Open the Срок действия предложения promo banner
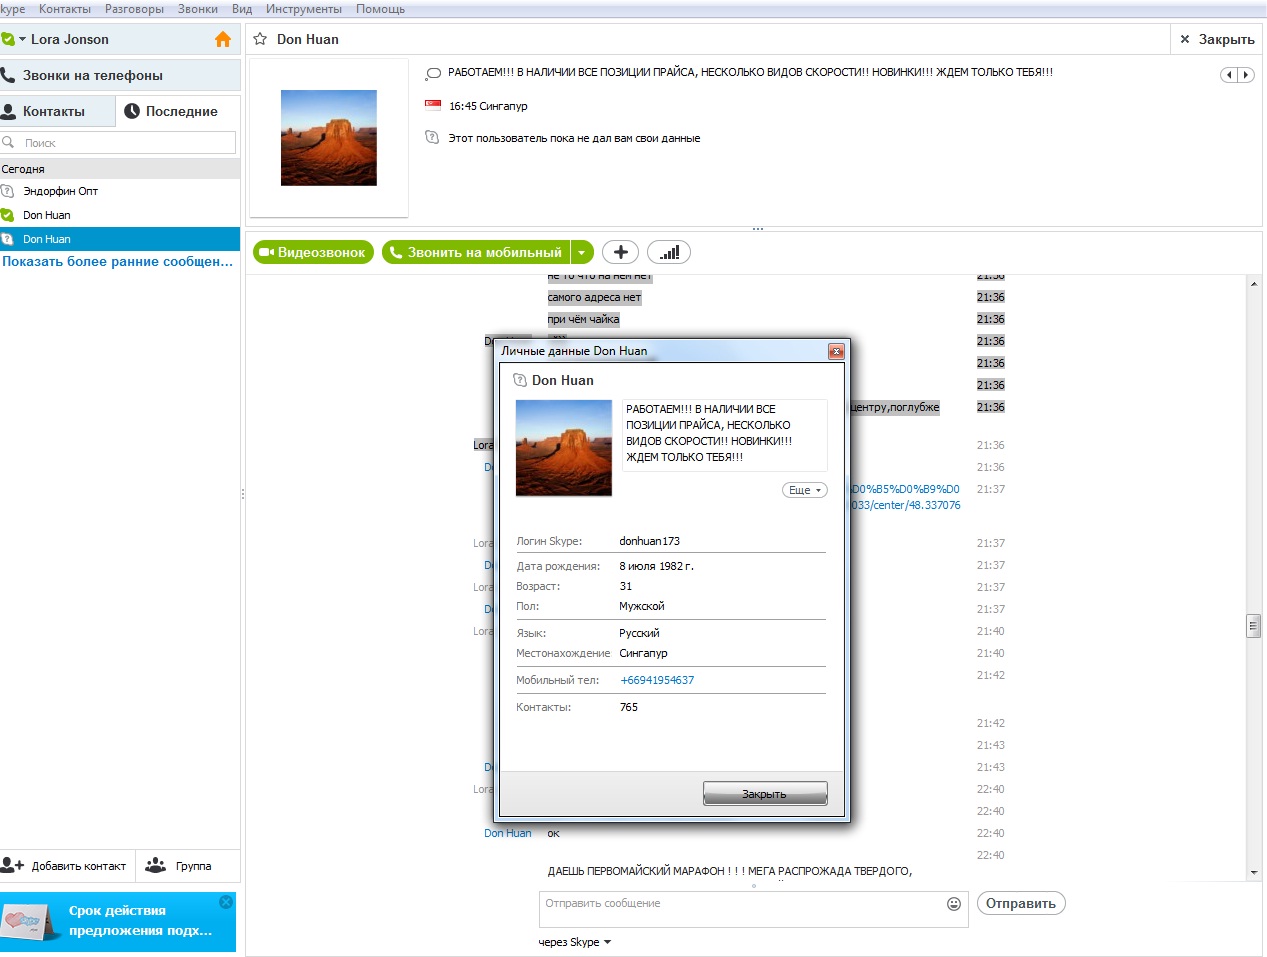 click(x=118, y=921)
